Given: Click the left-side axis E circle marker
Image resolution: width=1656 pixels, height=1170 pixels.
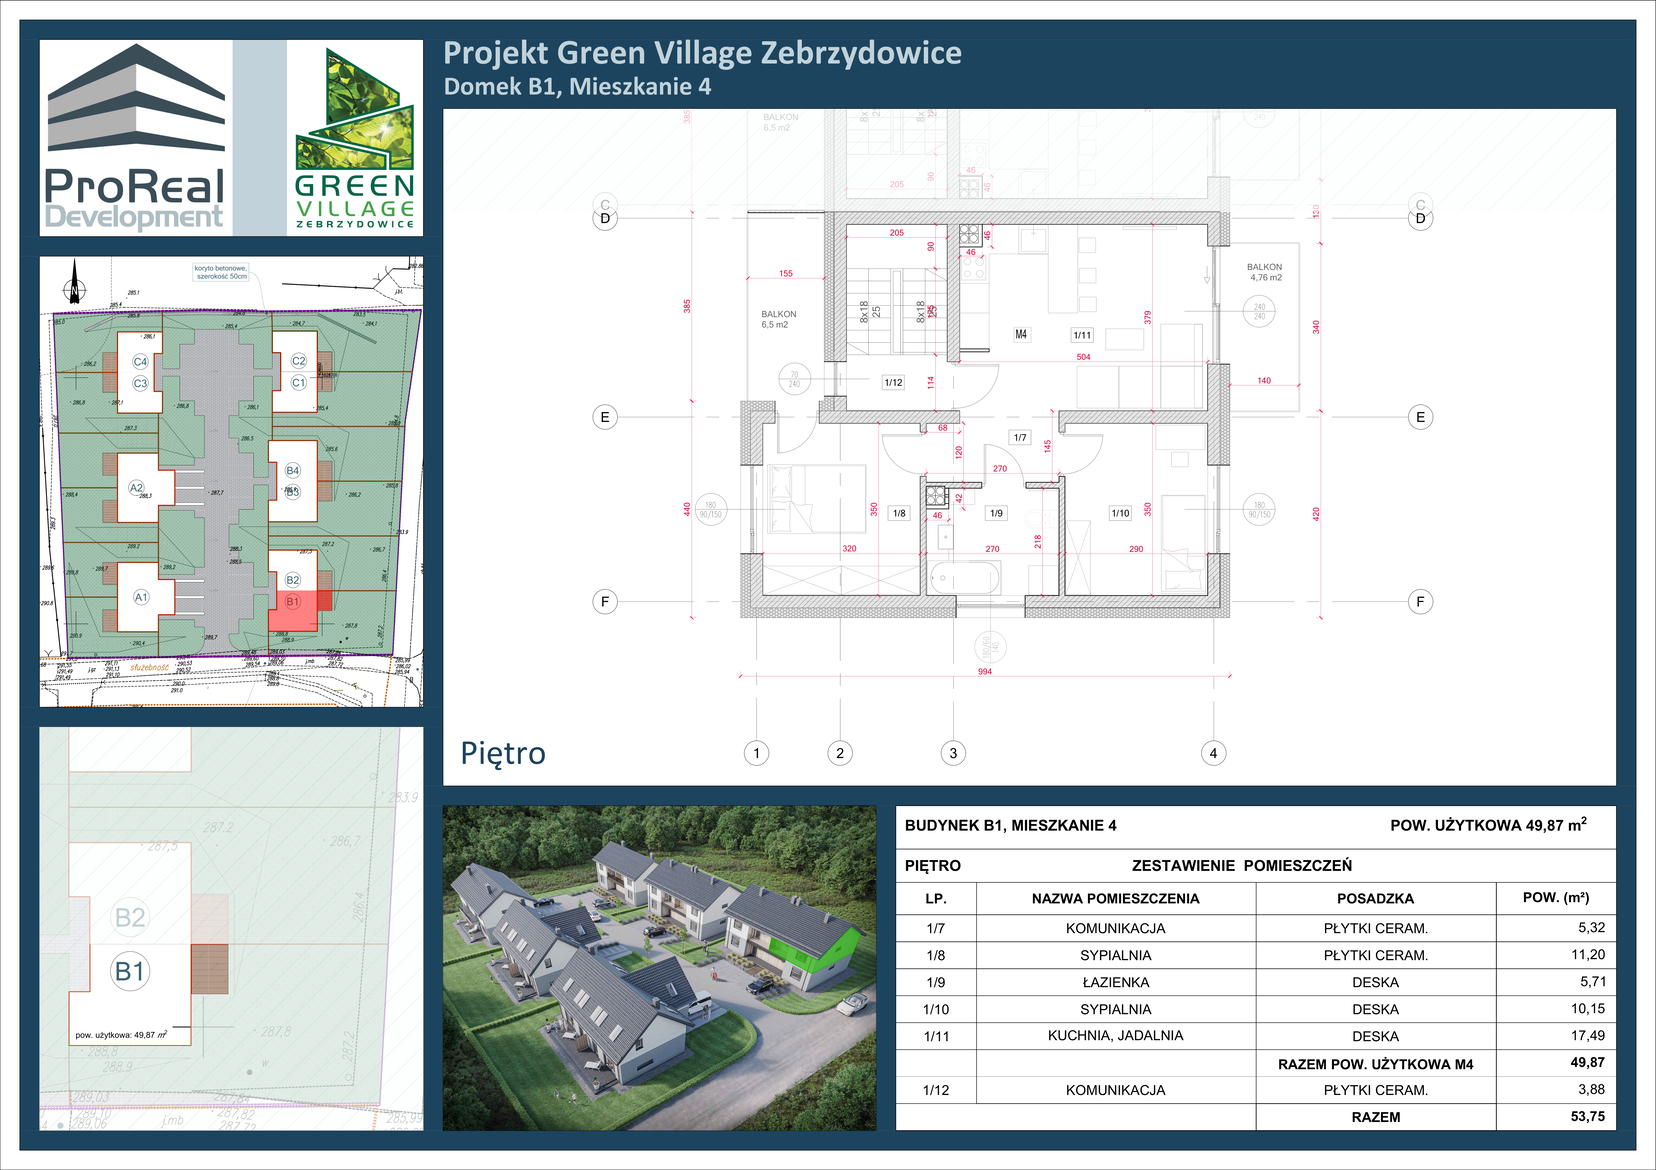Looking at the screenshot, I should point(604,417).
